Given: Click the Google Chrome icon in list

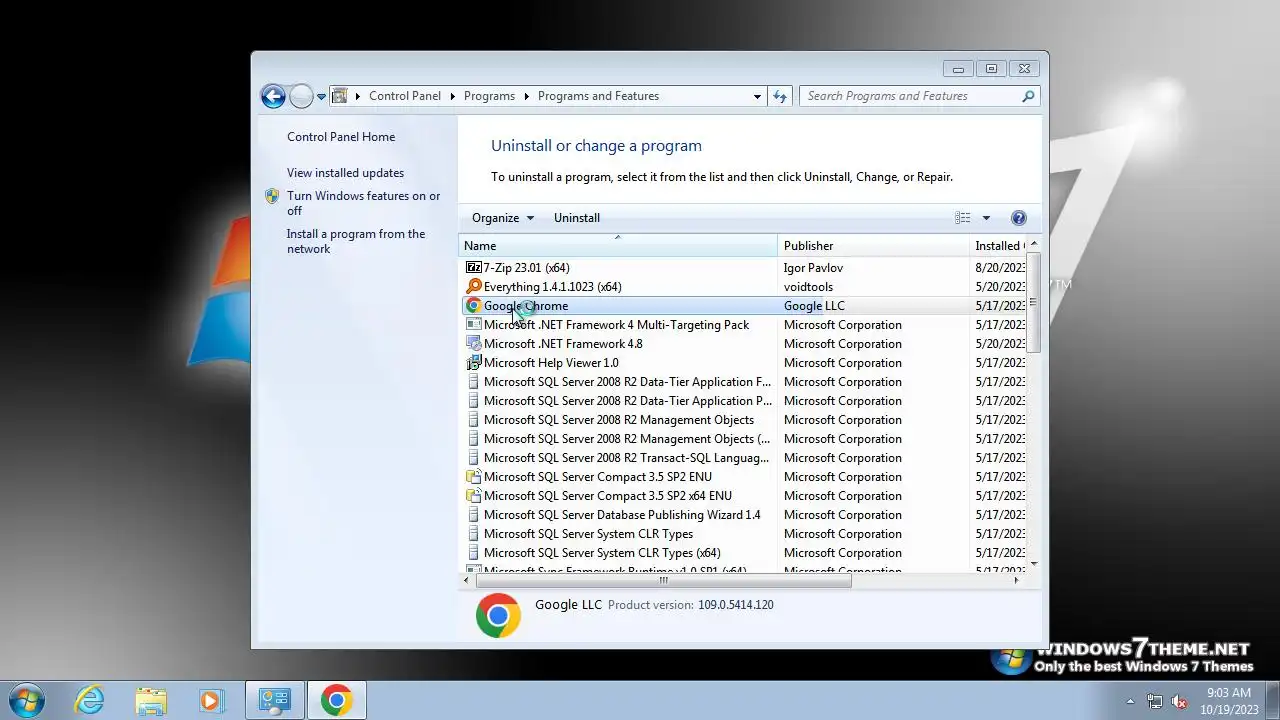Looking at the screenshot, I should (474, 306).
